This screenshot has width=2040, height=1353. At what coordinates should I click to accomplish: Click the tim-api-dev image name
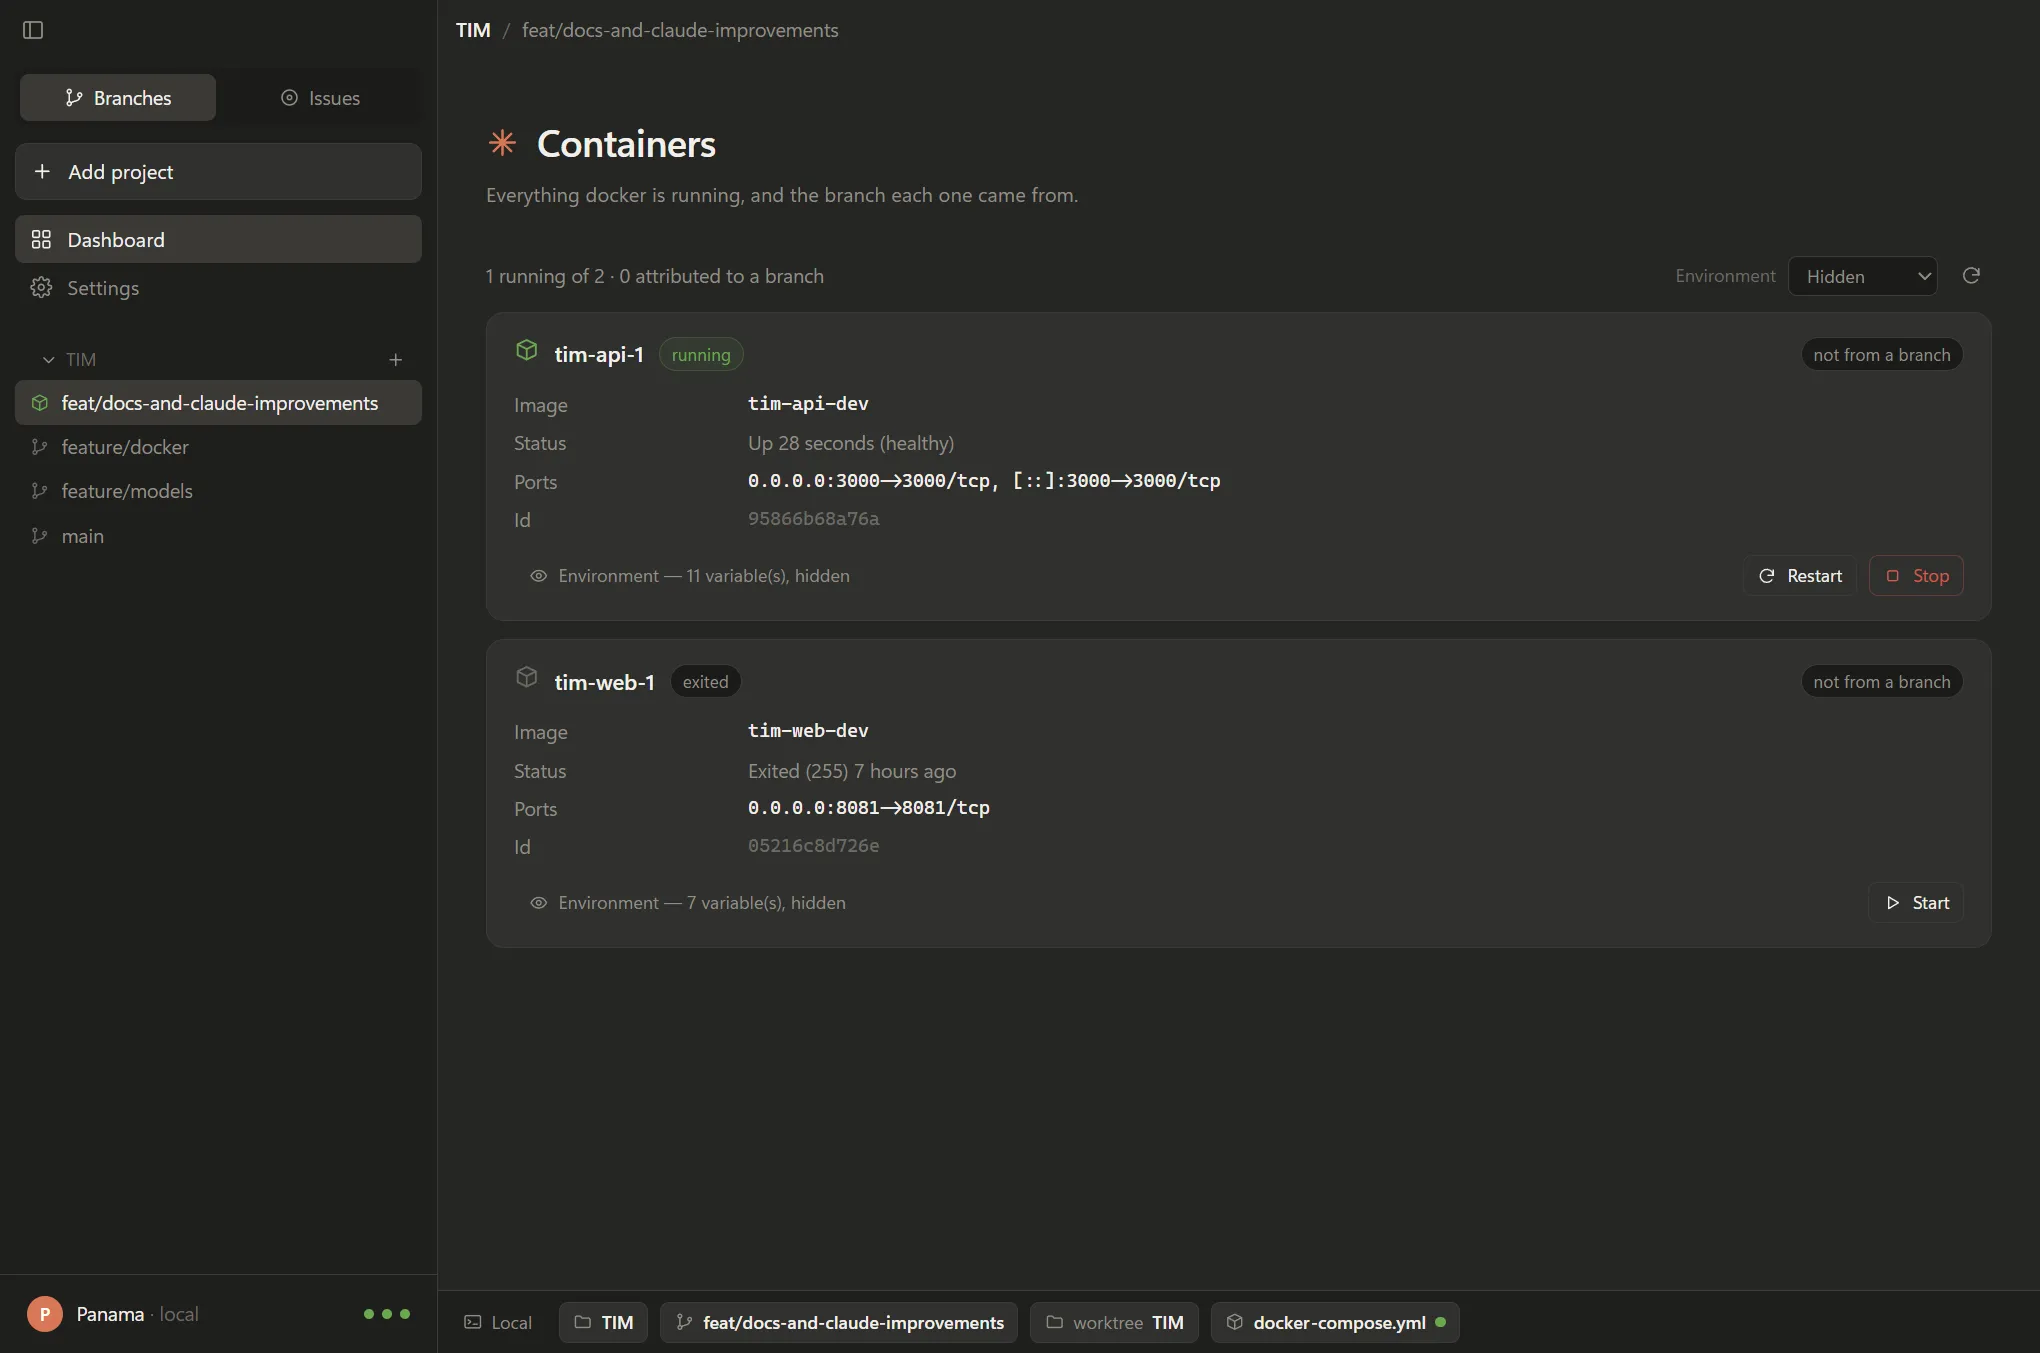pos(808,404)
